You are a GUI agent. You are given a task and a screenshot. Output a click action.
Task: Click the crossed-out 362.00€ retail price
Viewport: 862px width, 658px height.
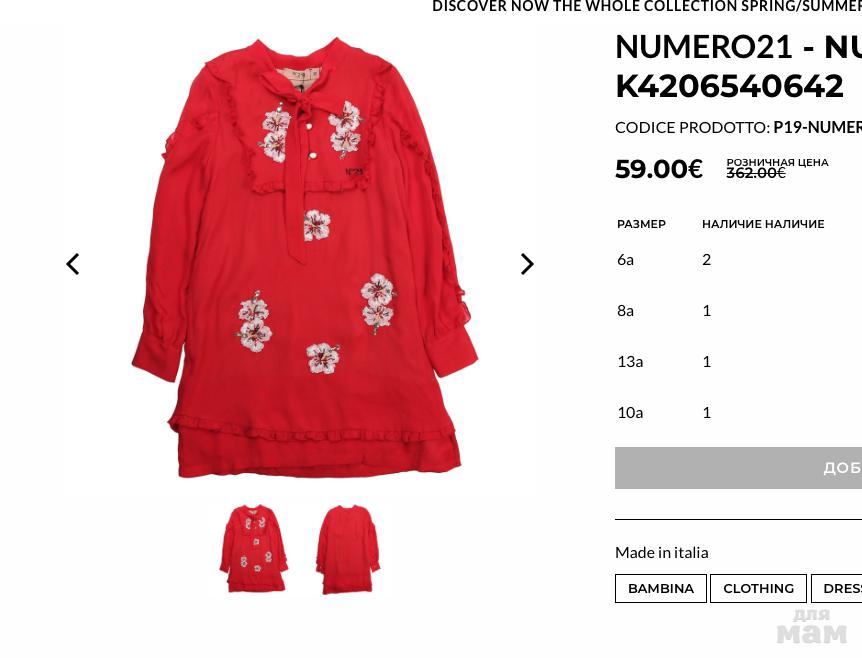click(x=756, y=173)
